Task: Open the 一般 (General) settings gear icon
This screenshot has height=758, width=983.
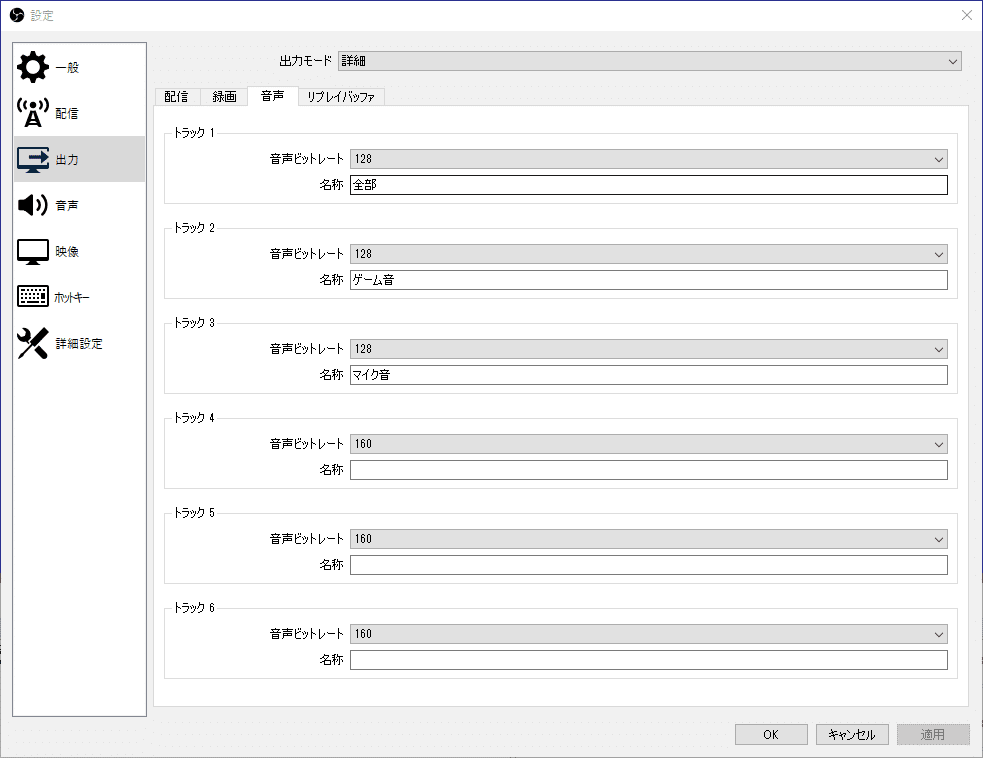Action: tap(33, 67)
